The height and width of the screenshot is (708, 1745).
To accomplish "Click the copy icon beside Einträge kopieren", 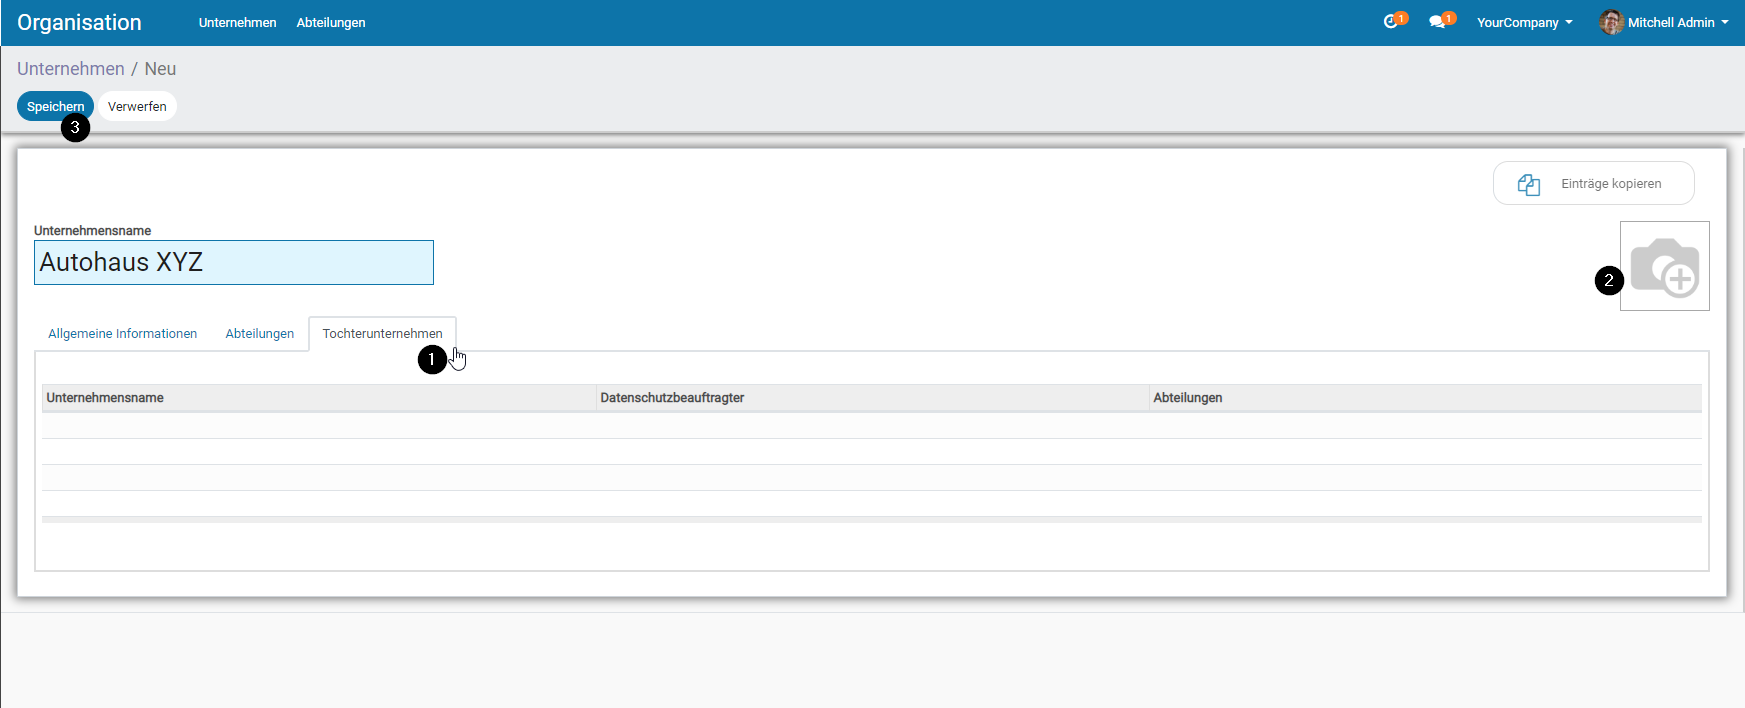I will (x=1528, y=184).
